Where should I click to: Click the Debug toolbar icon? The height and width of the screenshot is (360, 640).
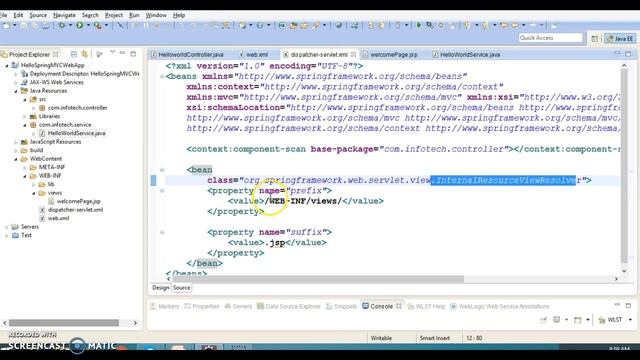(62, 25)
